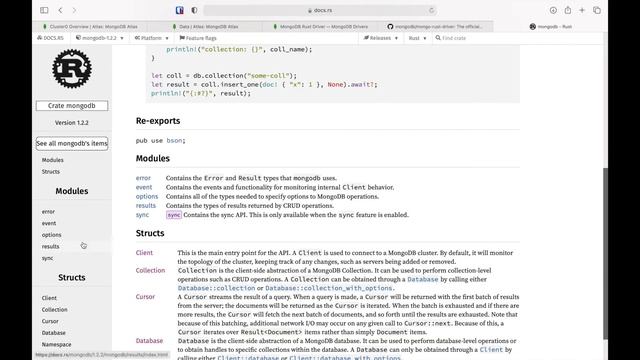Image resolution: width=640 pixels, height=360 pixels.
Task: Open the Platform dropdown menu
Action: pyautogui.click(x=151, y=38)
